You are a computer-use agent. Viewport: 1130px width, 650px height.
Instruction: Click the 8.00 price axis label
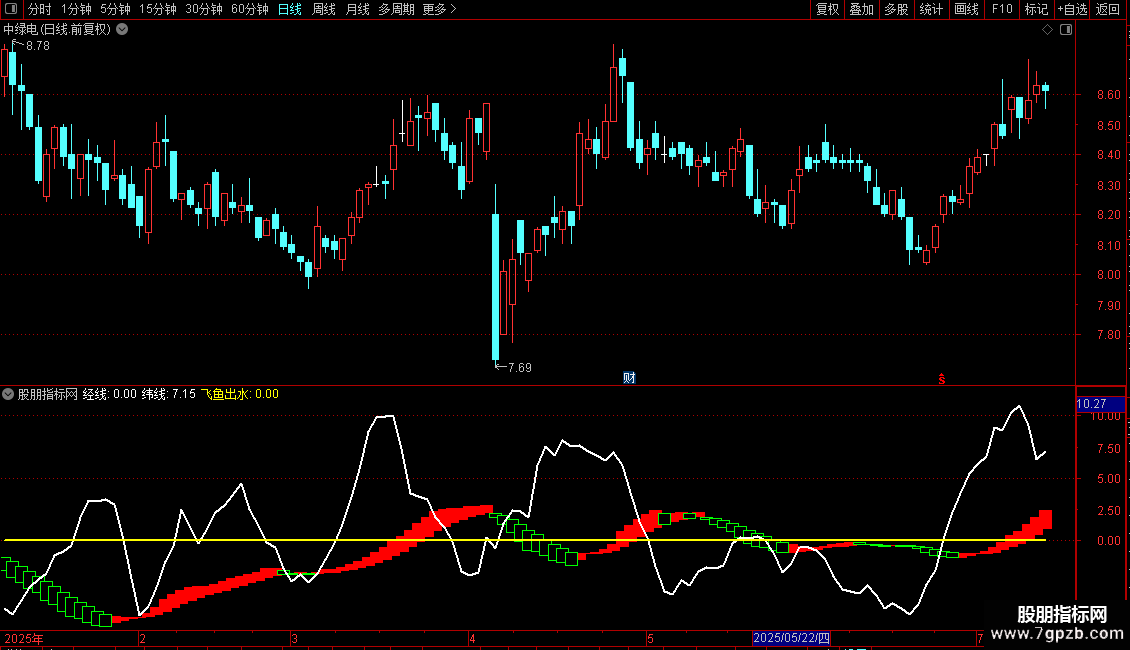[x=1108, y=275]
